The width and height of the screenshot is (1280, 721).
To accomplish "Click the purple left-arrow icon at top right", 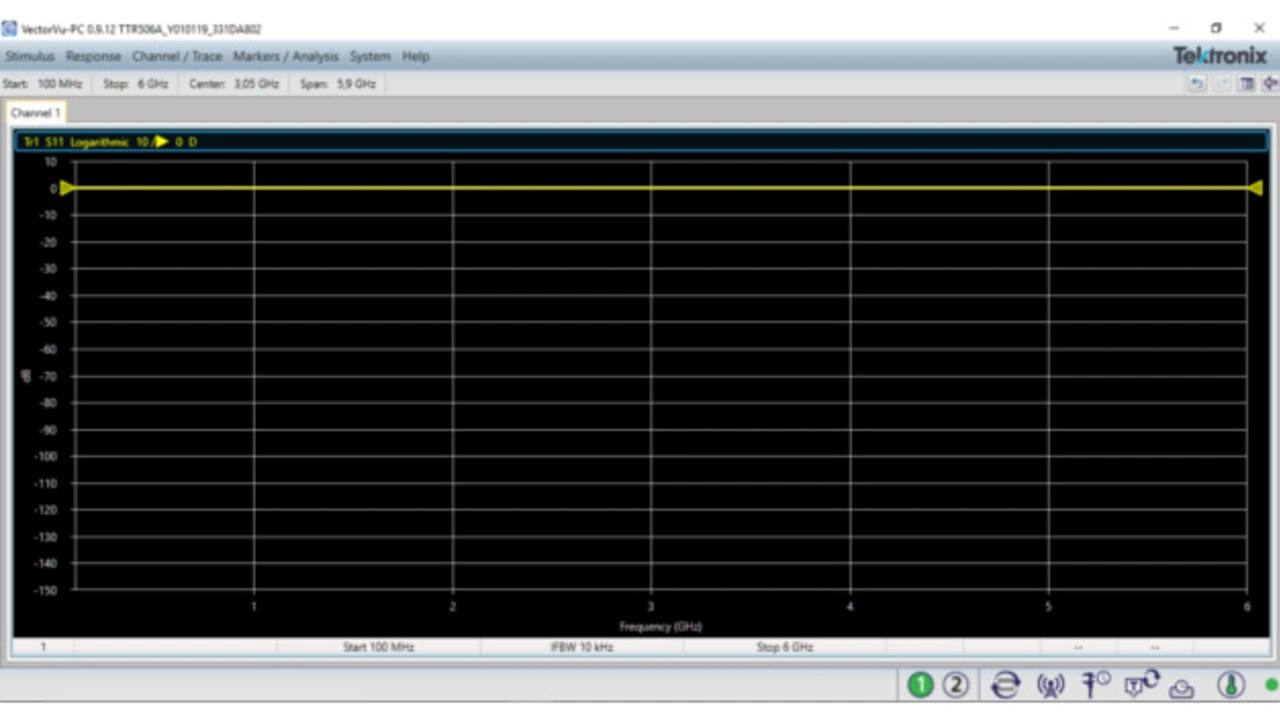I will (1270, 84).
